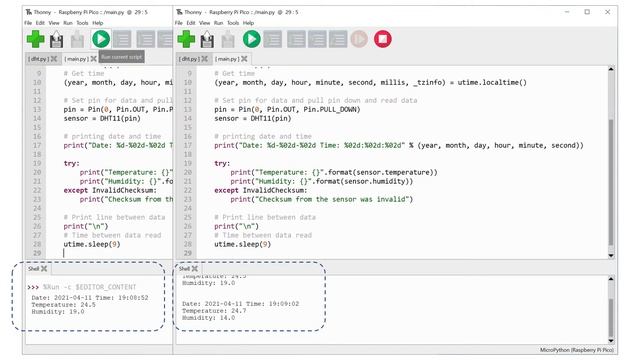The height and width of the screenshot is (360, 640).
Task: Click Open/load icon in left Thonny window
Action: point(77,40)
